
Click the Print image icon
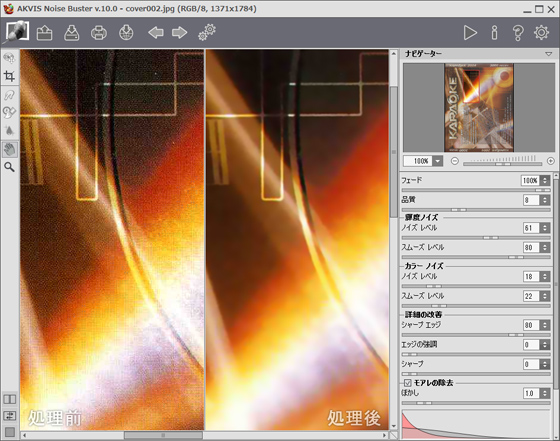coord(99,33)
